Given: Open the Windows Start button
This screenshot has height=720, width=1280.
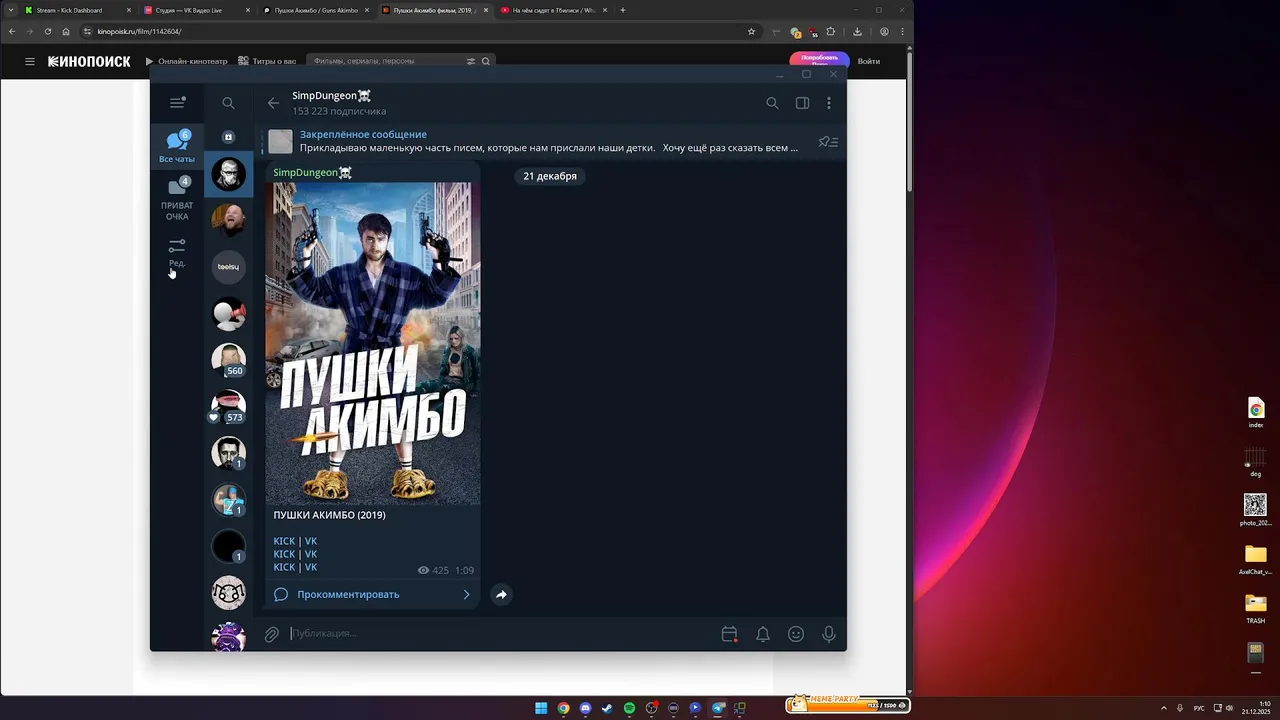Looking at the screenshot, I should coord(541,708).
